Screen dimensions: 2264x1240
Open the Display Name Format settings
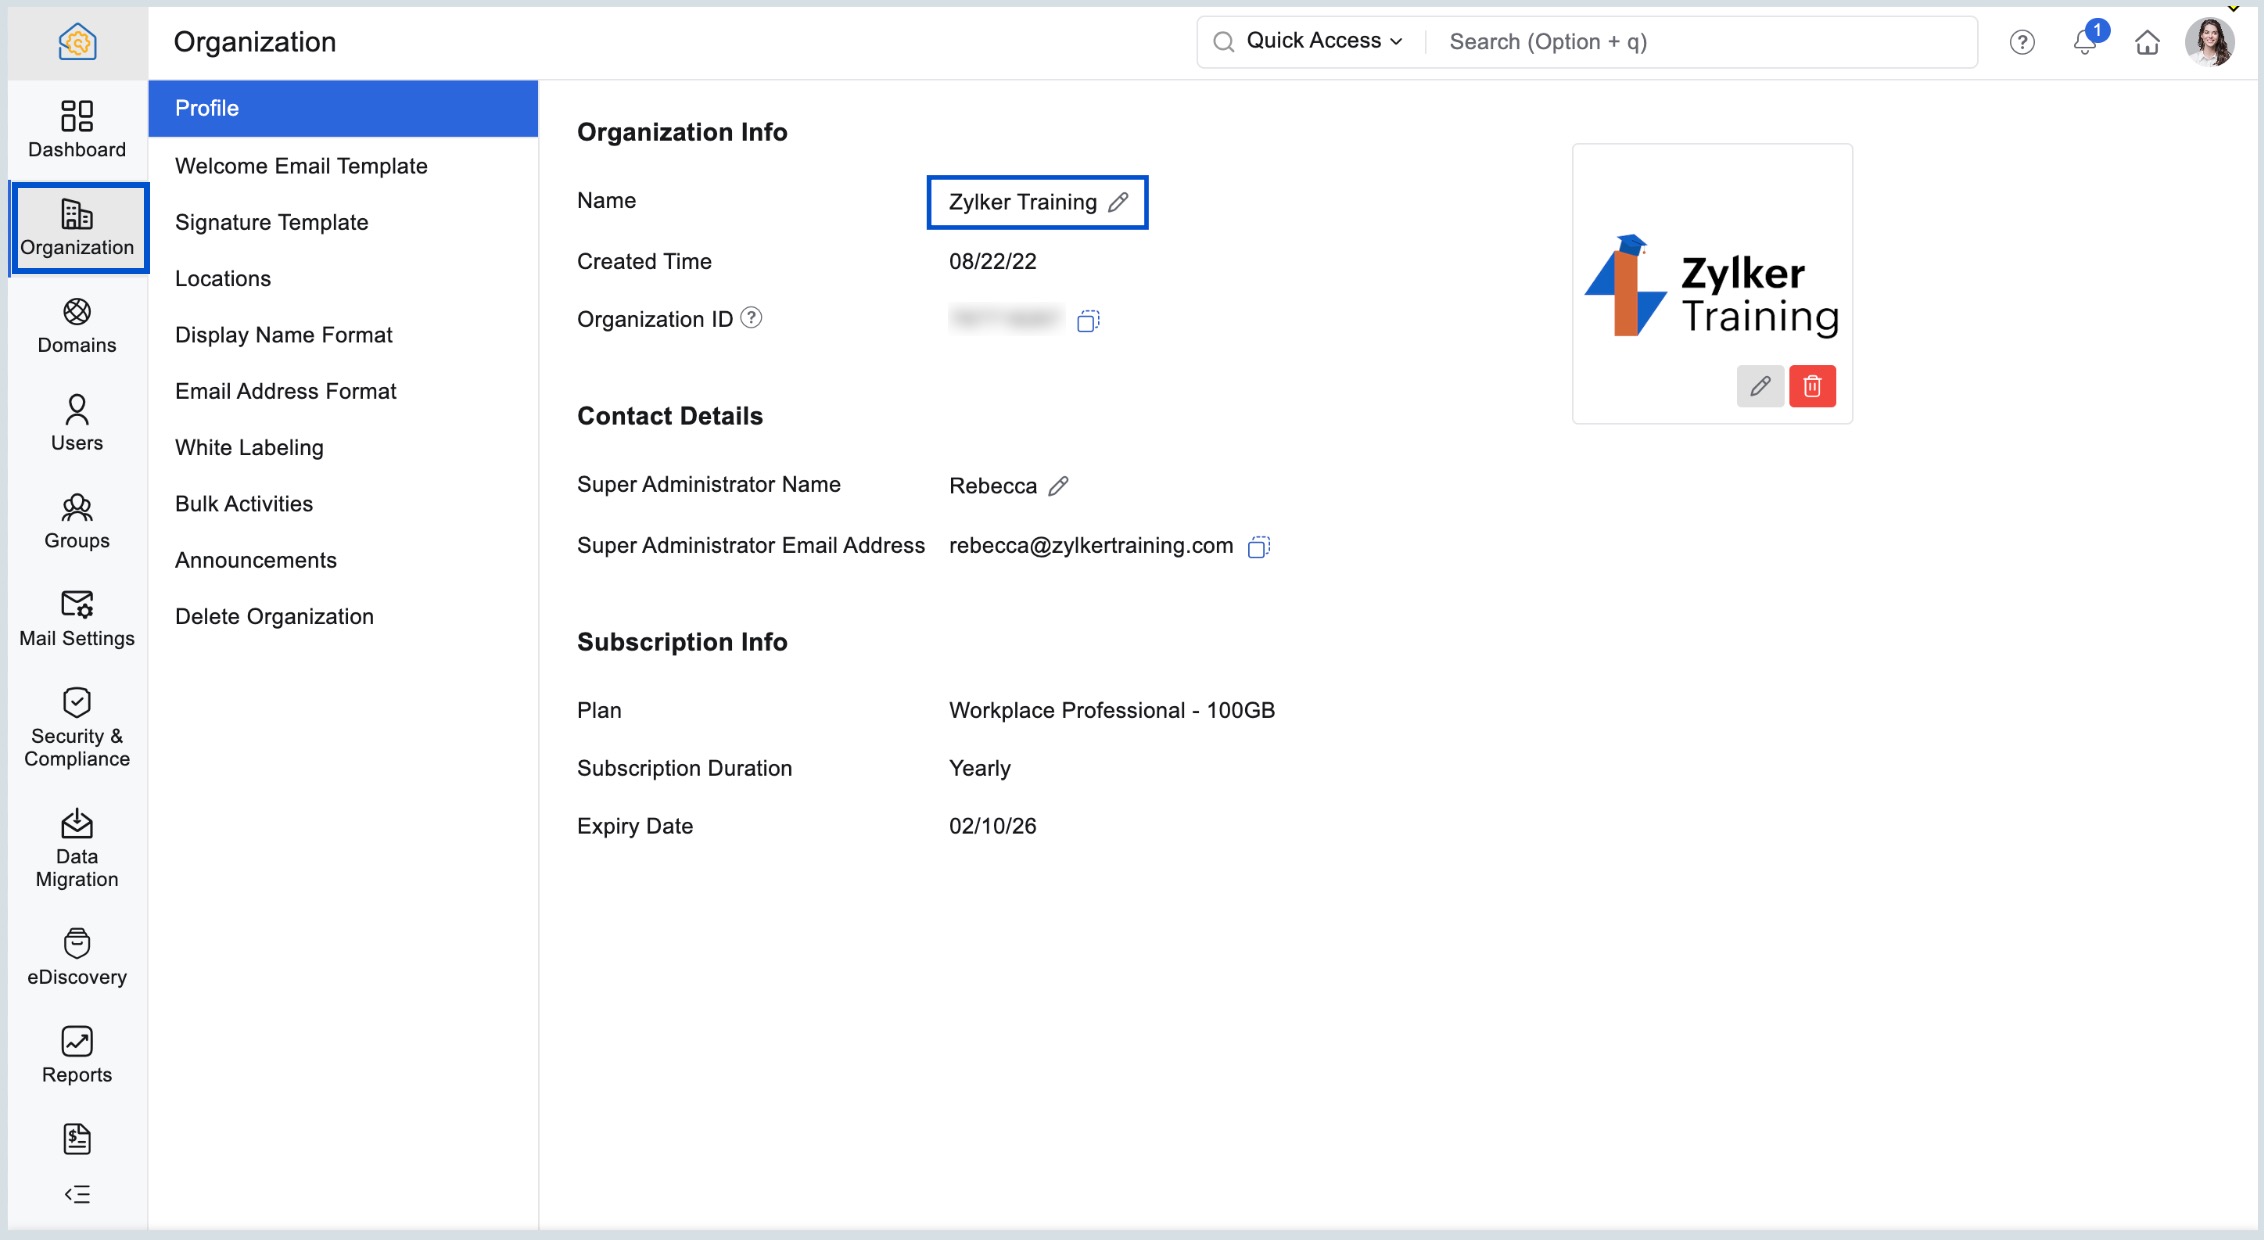[x=284, y=334]
